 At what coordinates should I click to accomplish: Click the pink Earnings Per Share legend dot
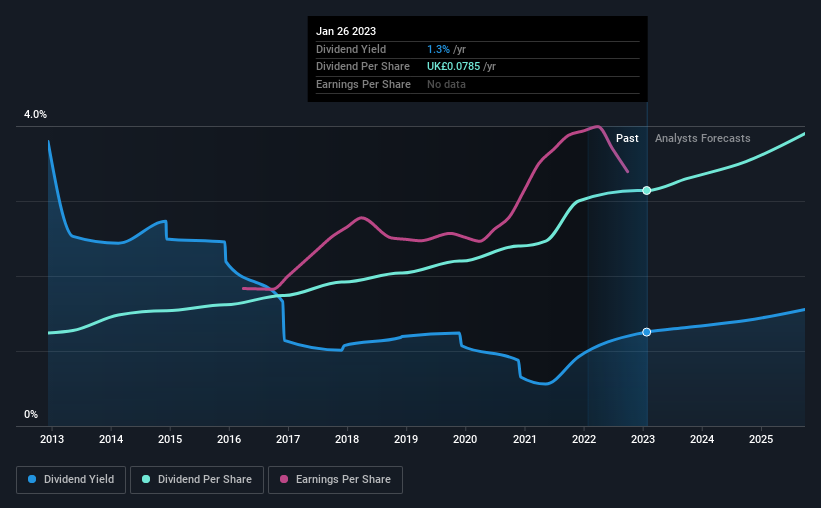(x=284, y=479)
